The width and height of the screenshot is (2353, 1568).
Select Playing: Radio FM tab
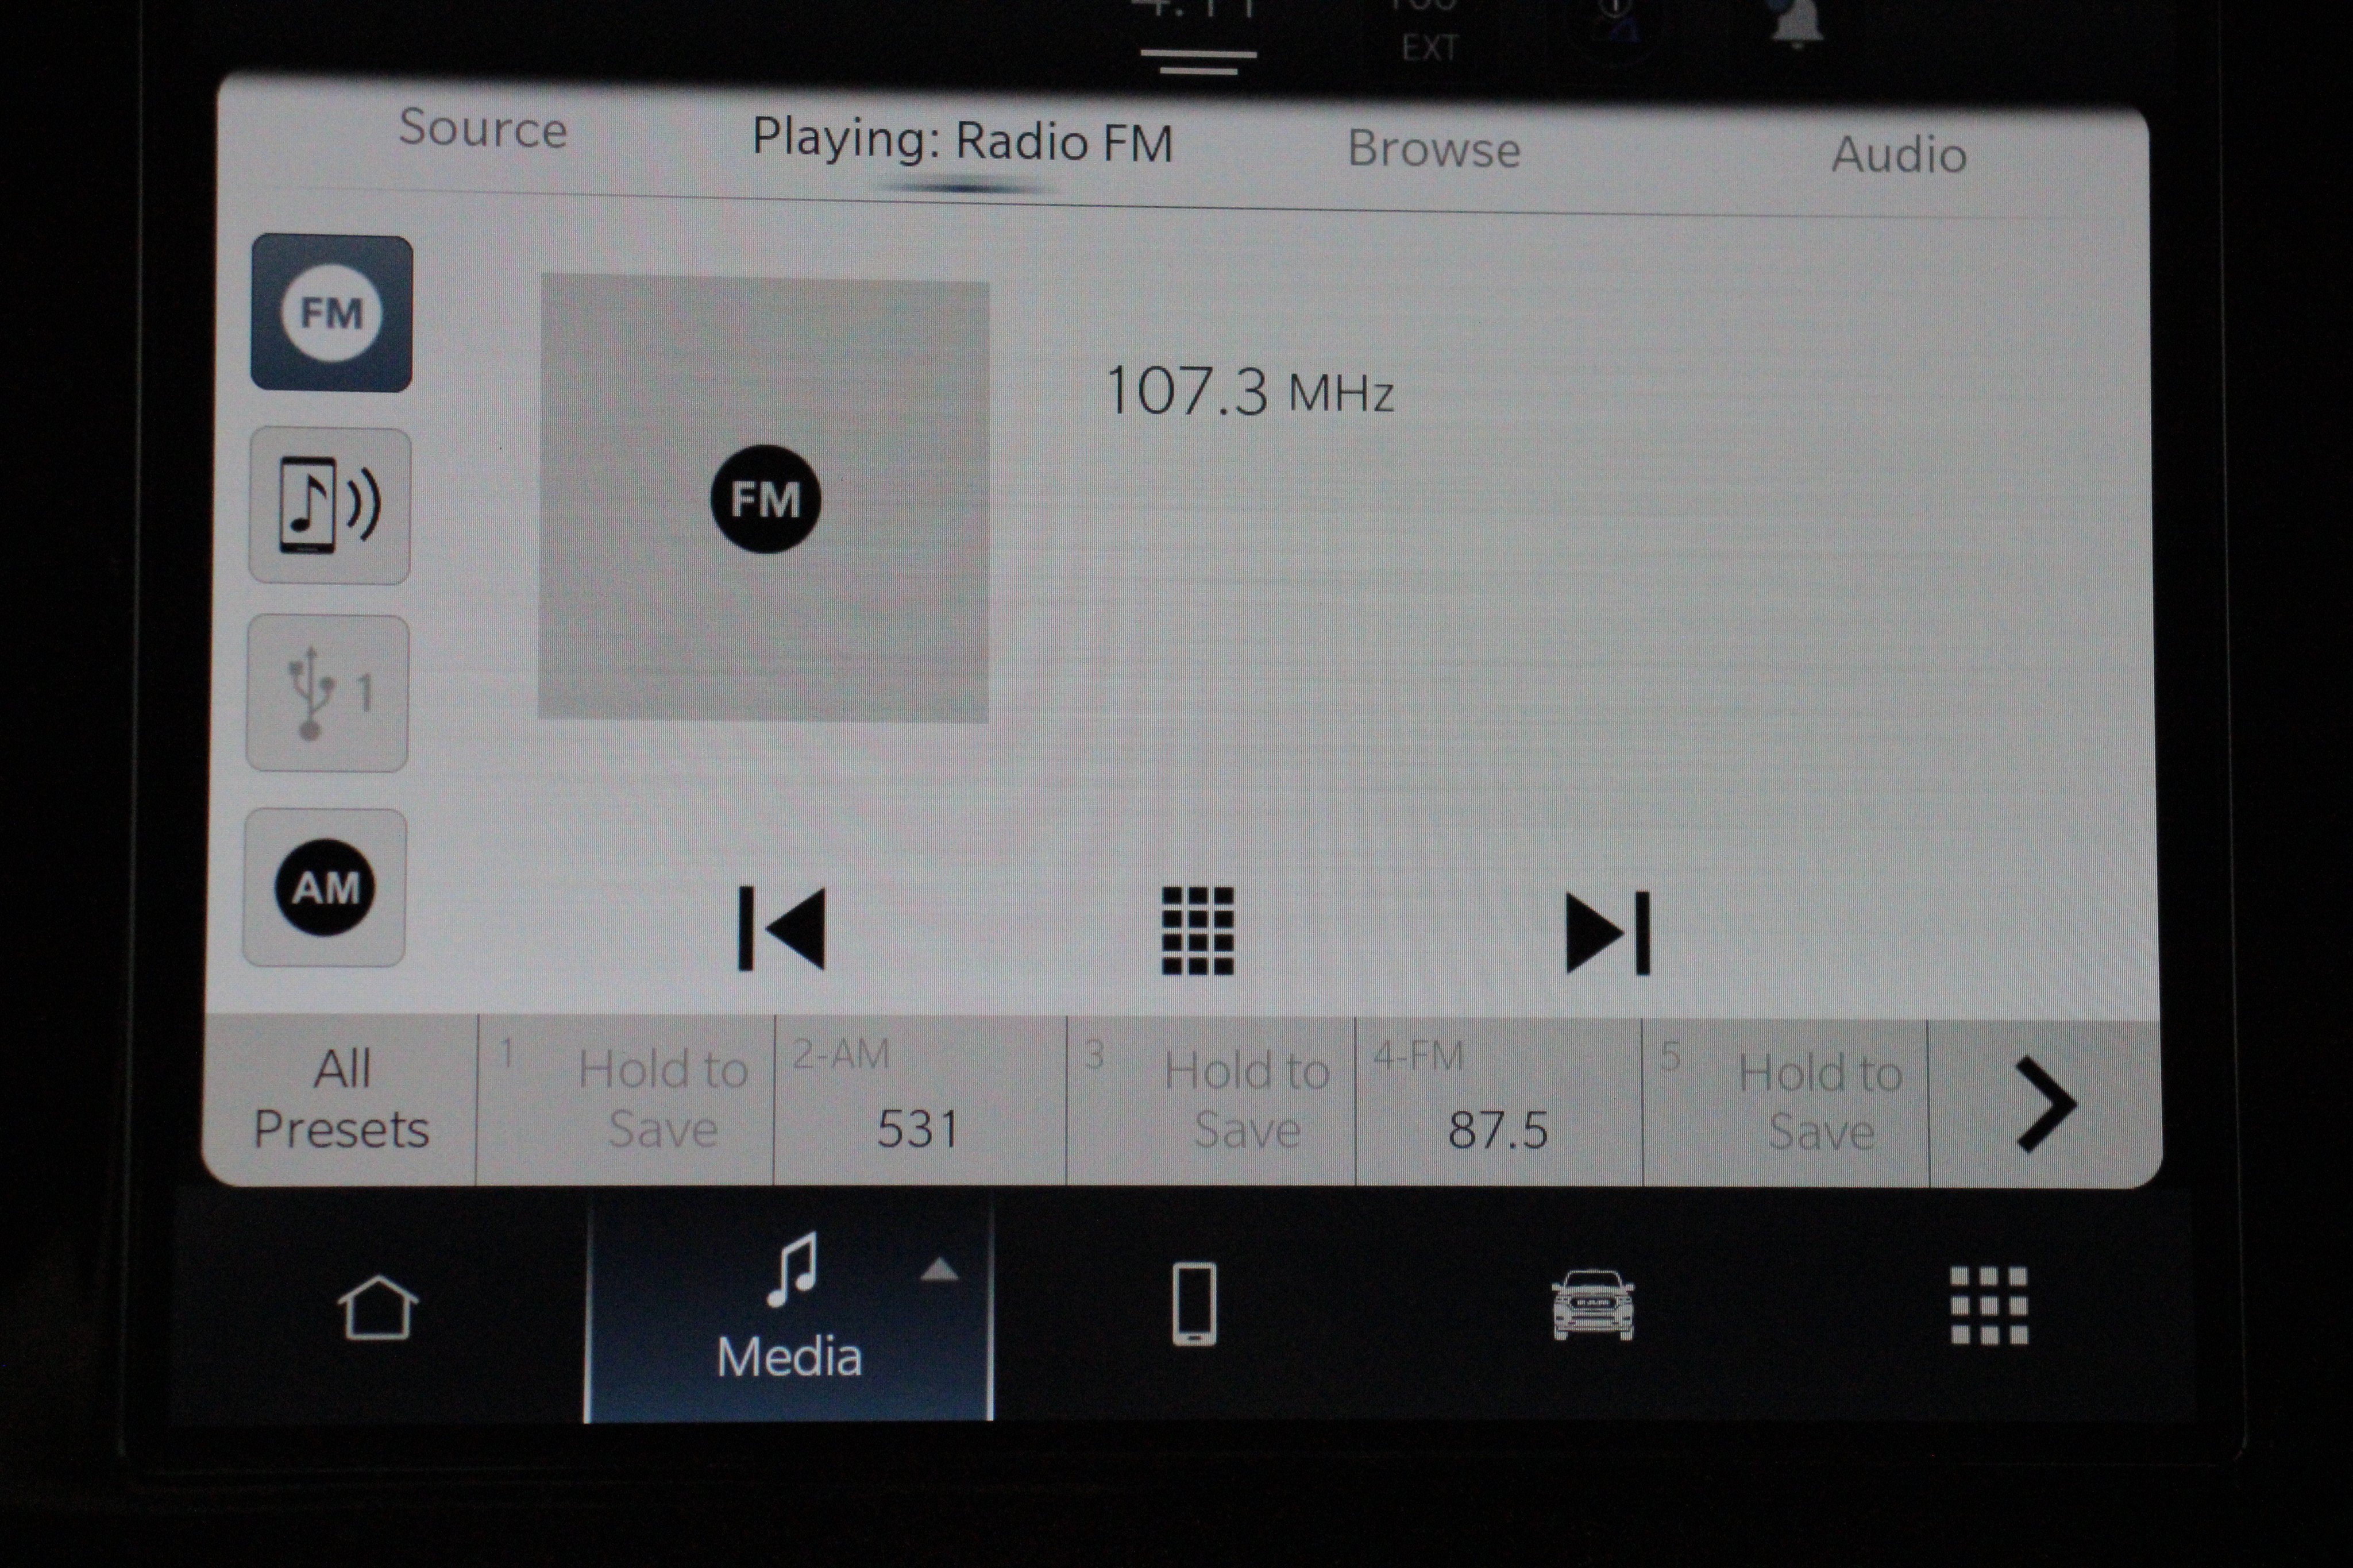click(x=962, y=141)
